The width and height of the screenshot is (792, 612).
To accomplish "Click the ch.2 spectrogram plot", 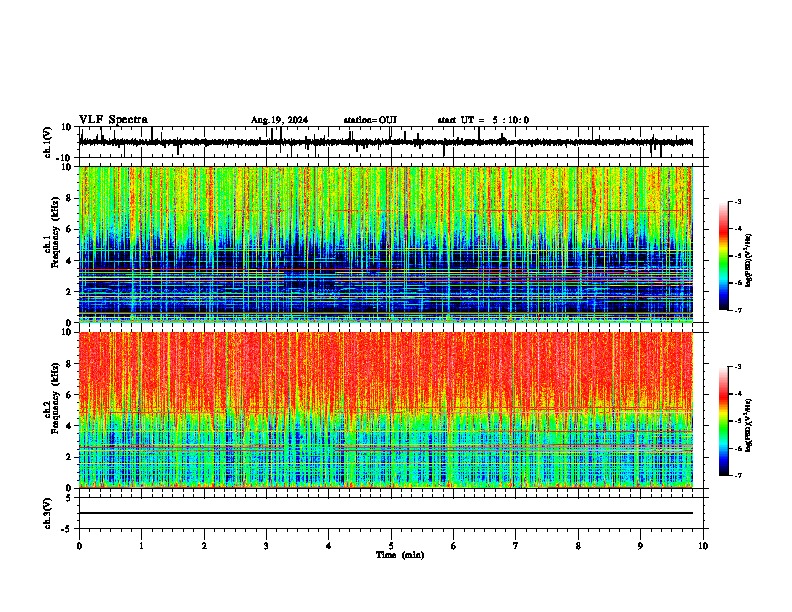I will click(x=386, y=410).
